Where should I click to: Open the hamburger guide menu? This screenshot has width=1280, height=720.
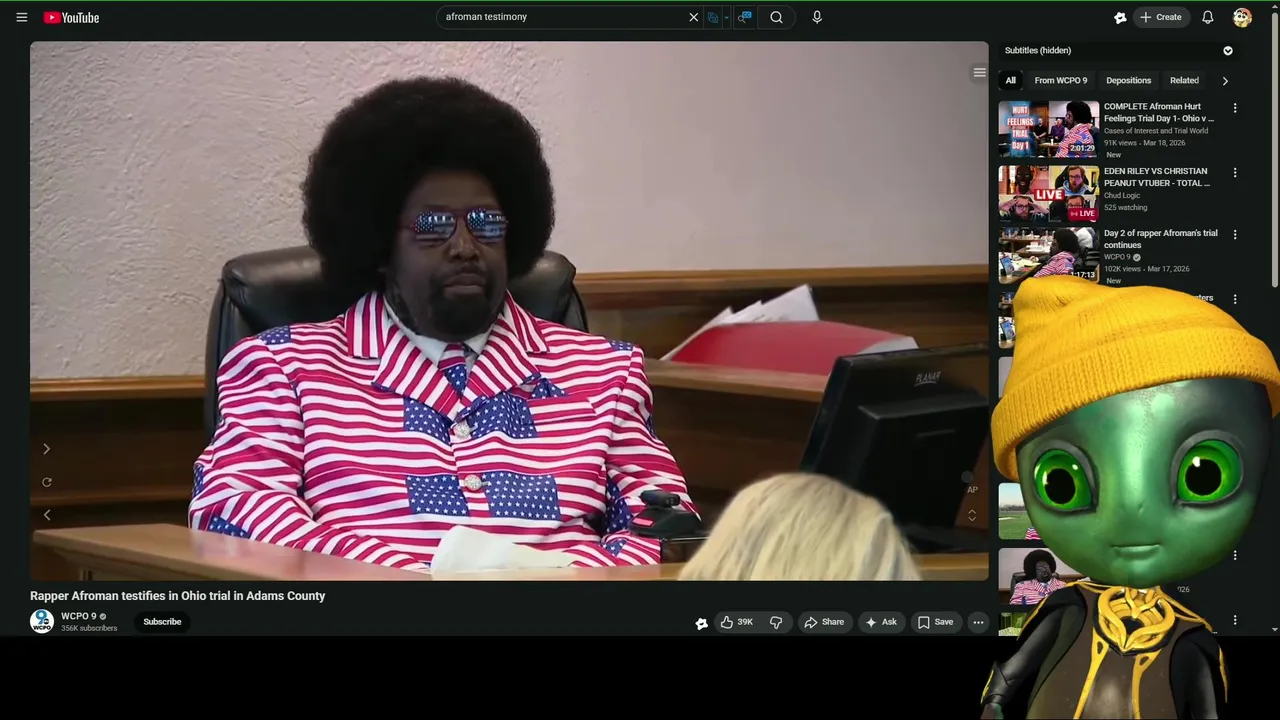pyautogui.click(x=21, y=17)
